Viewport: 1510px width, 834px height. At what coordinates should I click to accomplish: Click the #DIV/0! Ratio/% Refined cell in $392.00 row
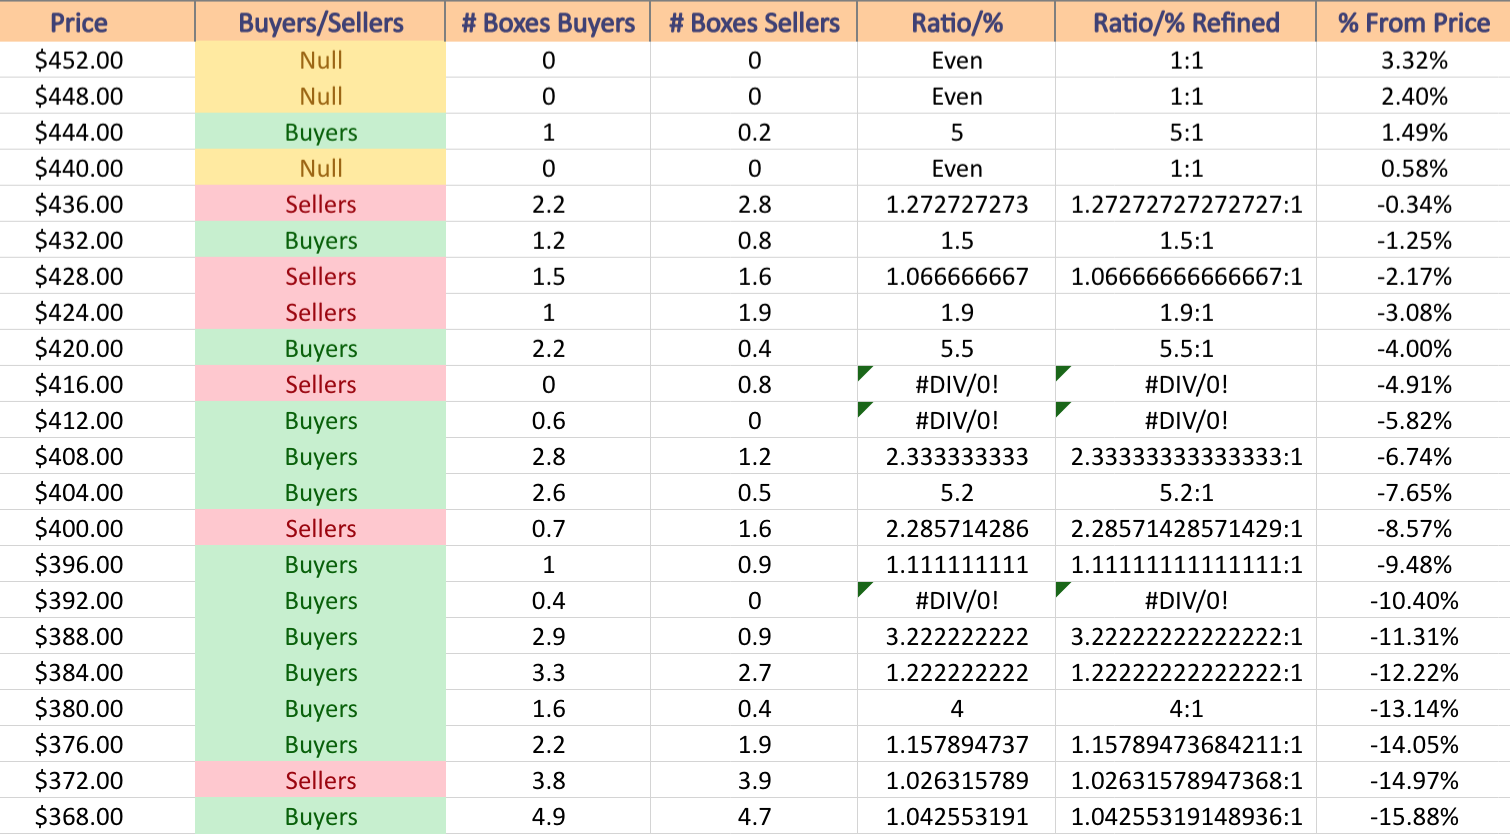1186,600
